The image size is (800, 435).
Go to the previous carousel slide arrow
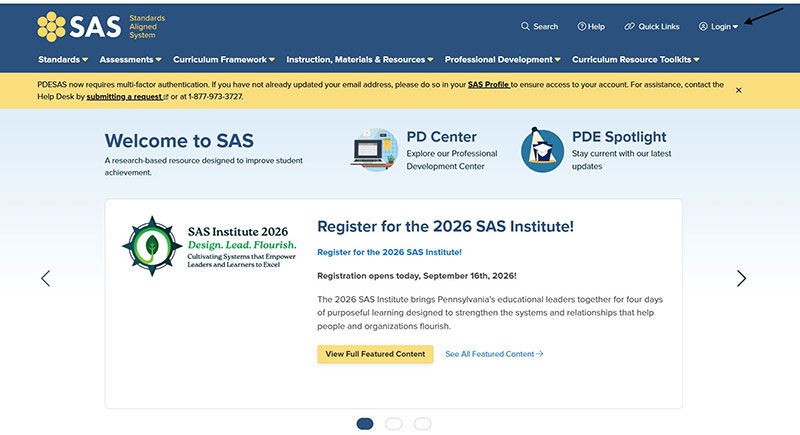45,278
